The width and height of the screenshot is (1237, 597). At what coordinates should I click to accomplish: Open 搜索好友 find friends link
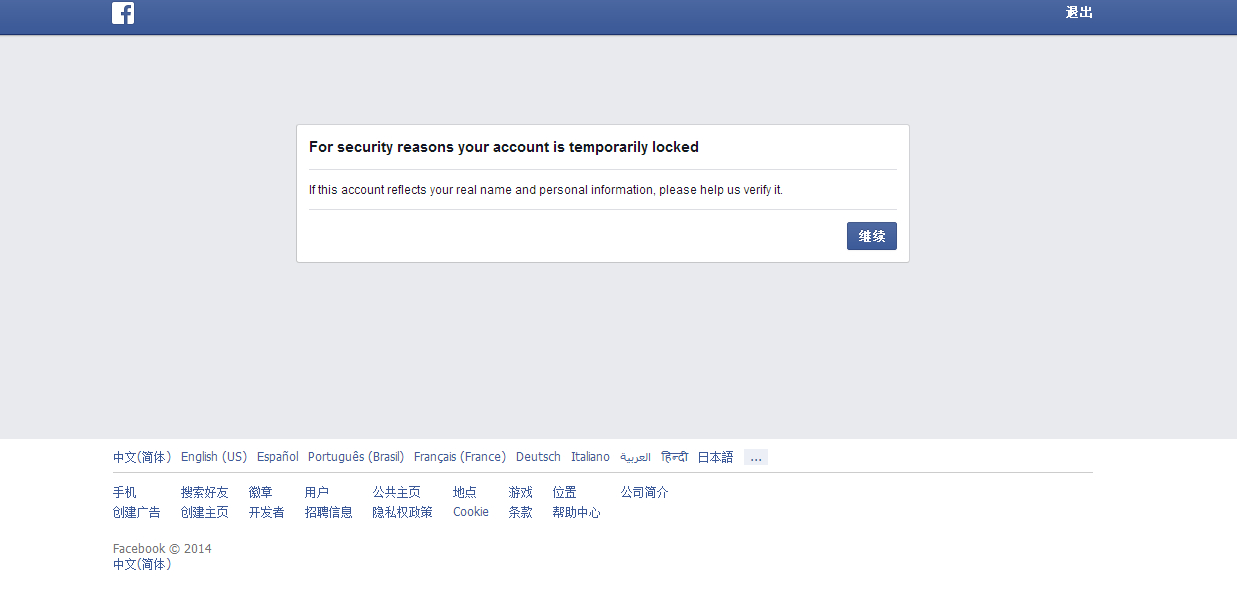point(205,492)
